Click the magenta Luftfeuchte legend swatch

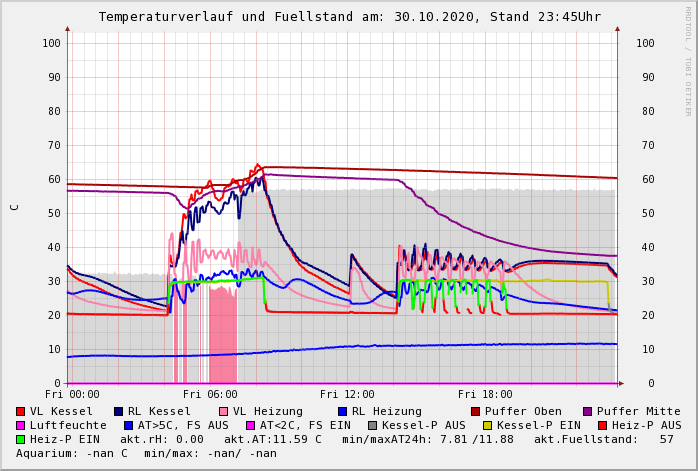click(21, 425)
